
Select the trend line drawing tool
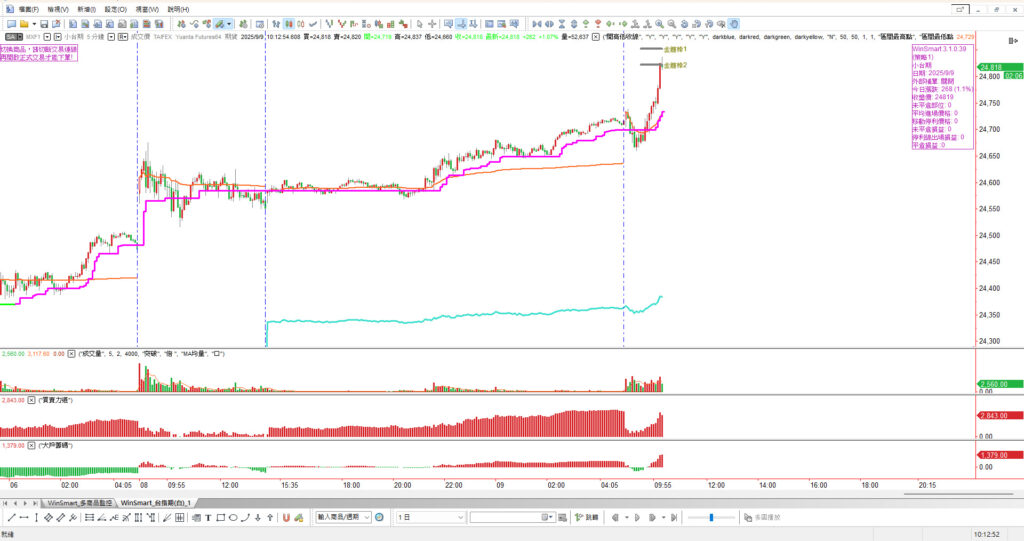click(x=11, y=517)
